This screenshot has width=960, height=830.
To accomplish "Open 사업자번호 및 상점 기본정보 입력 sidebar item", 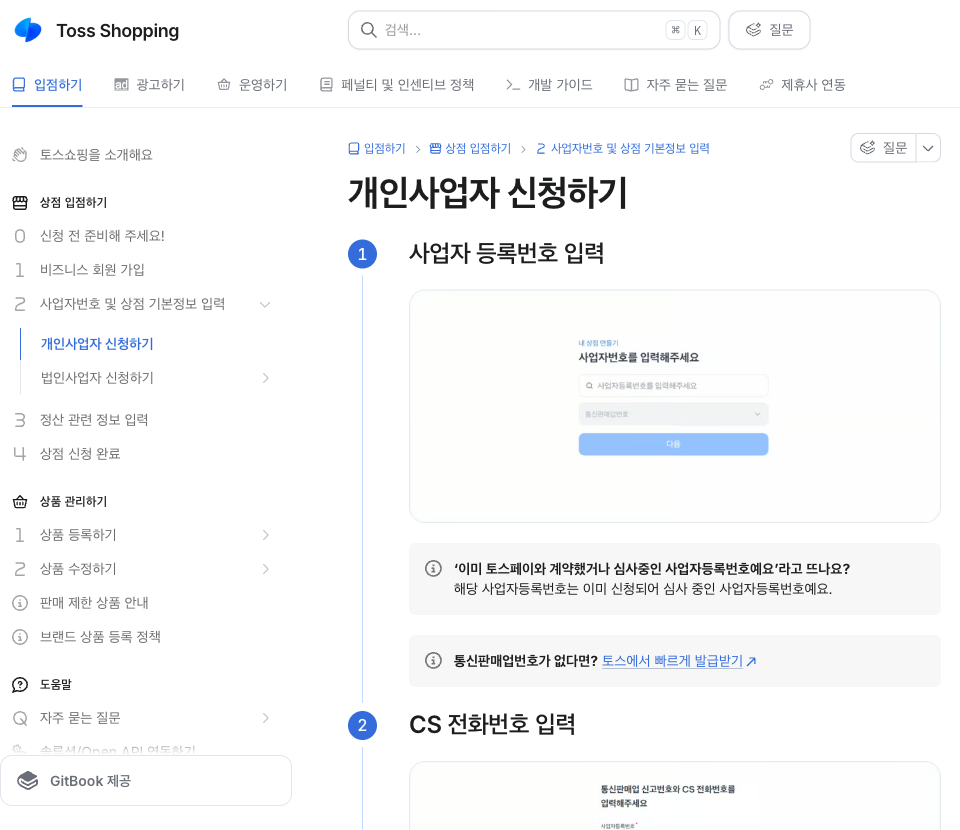I will [x=132, y=304].
